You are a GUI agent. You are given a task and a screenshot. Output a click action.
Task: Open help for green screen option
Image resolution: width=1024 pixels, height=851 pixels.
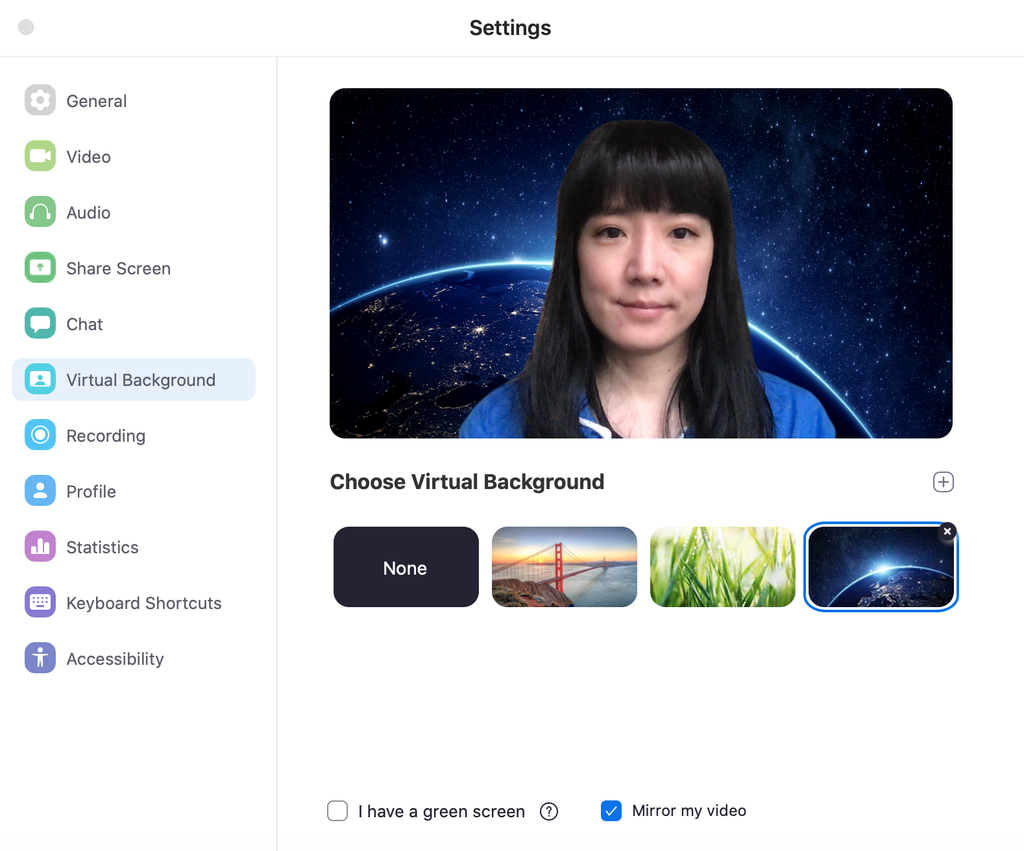tap(548, 811)
